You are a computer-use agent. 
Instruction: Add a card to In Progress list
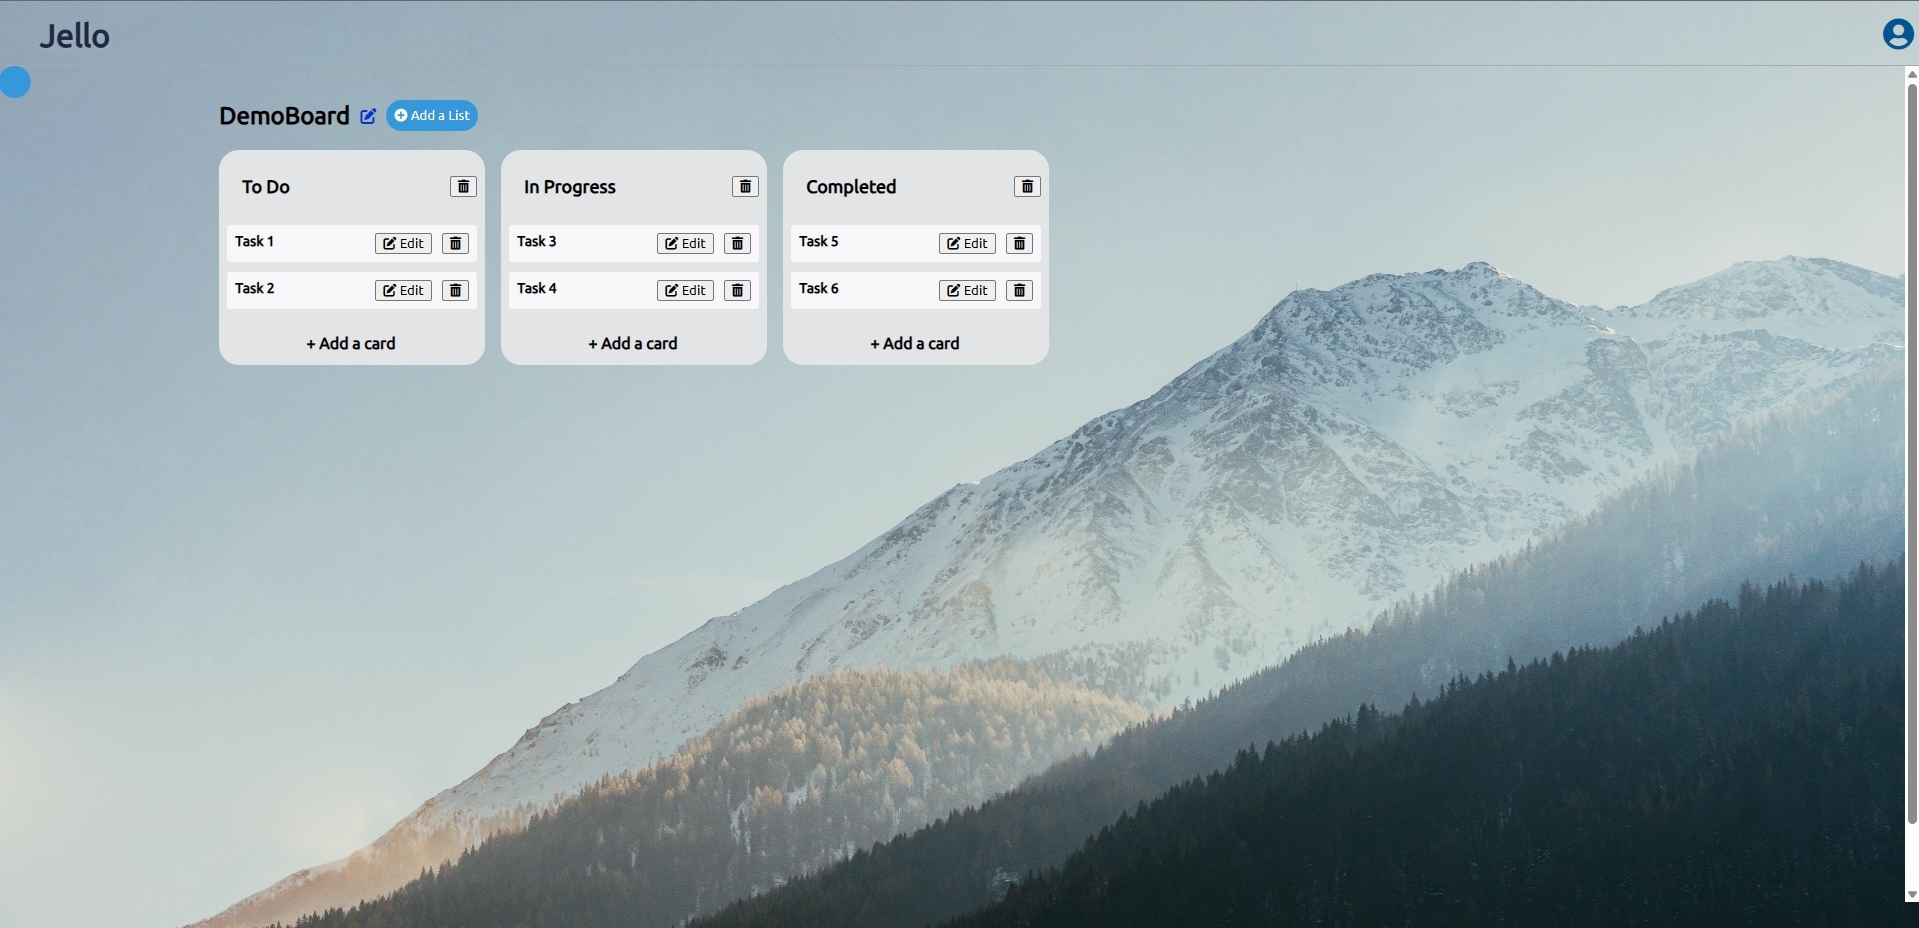click(x=633, y=344)
